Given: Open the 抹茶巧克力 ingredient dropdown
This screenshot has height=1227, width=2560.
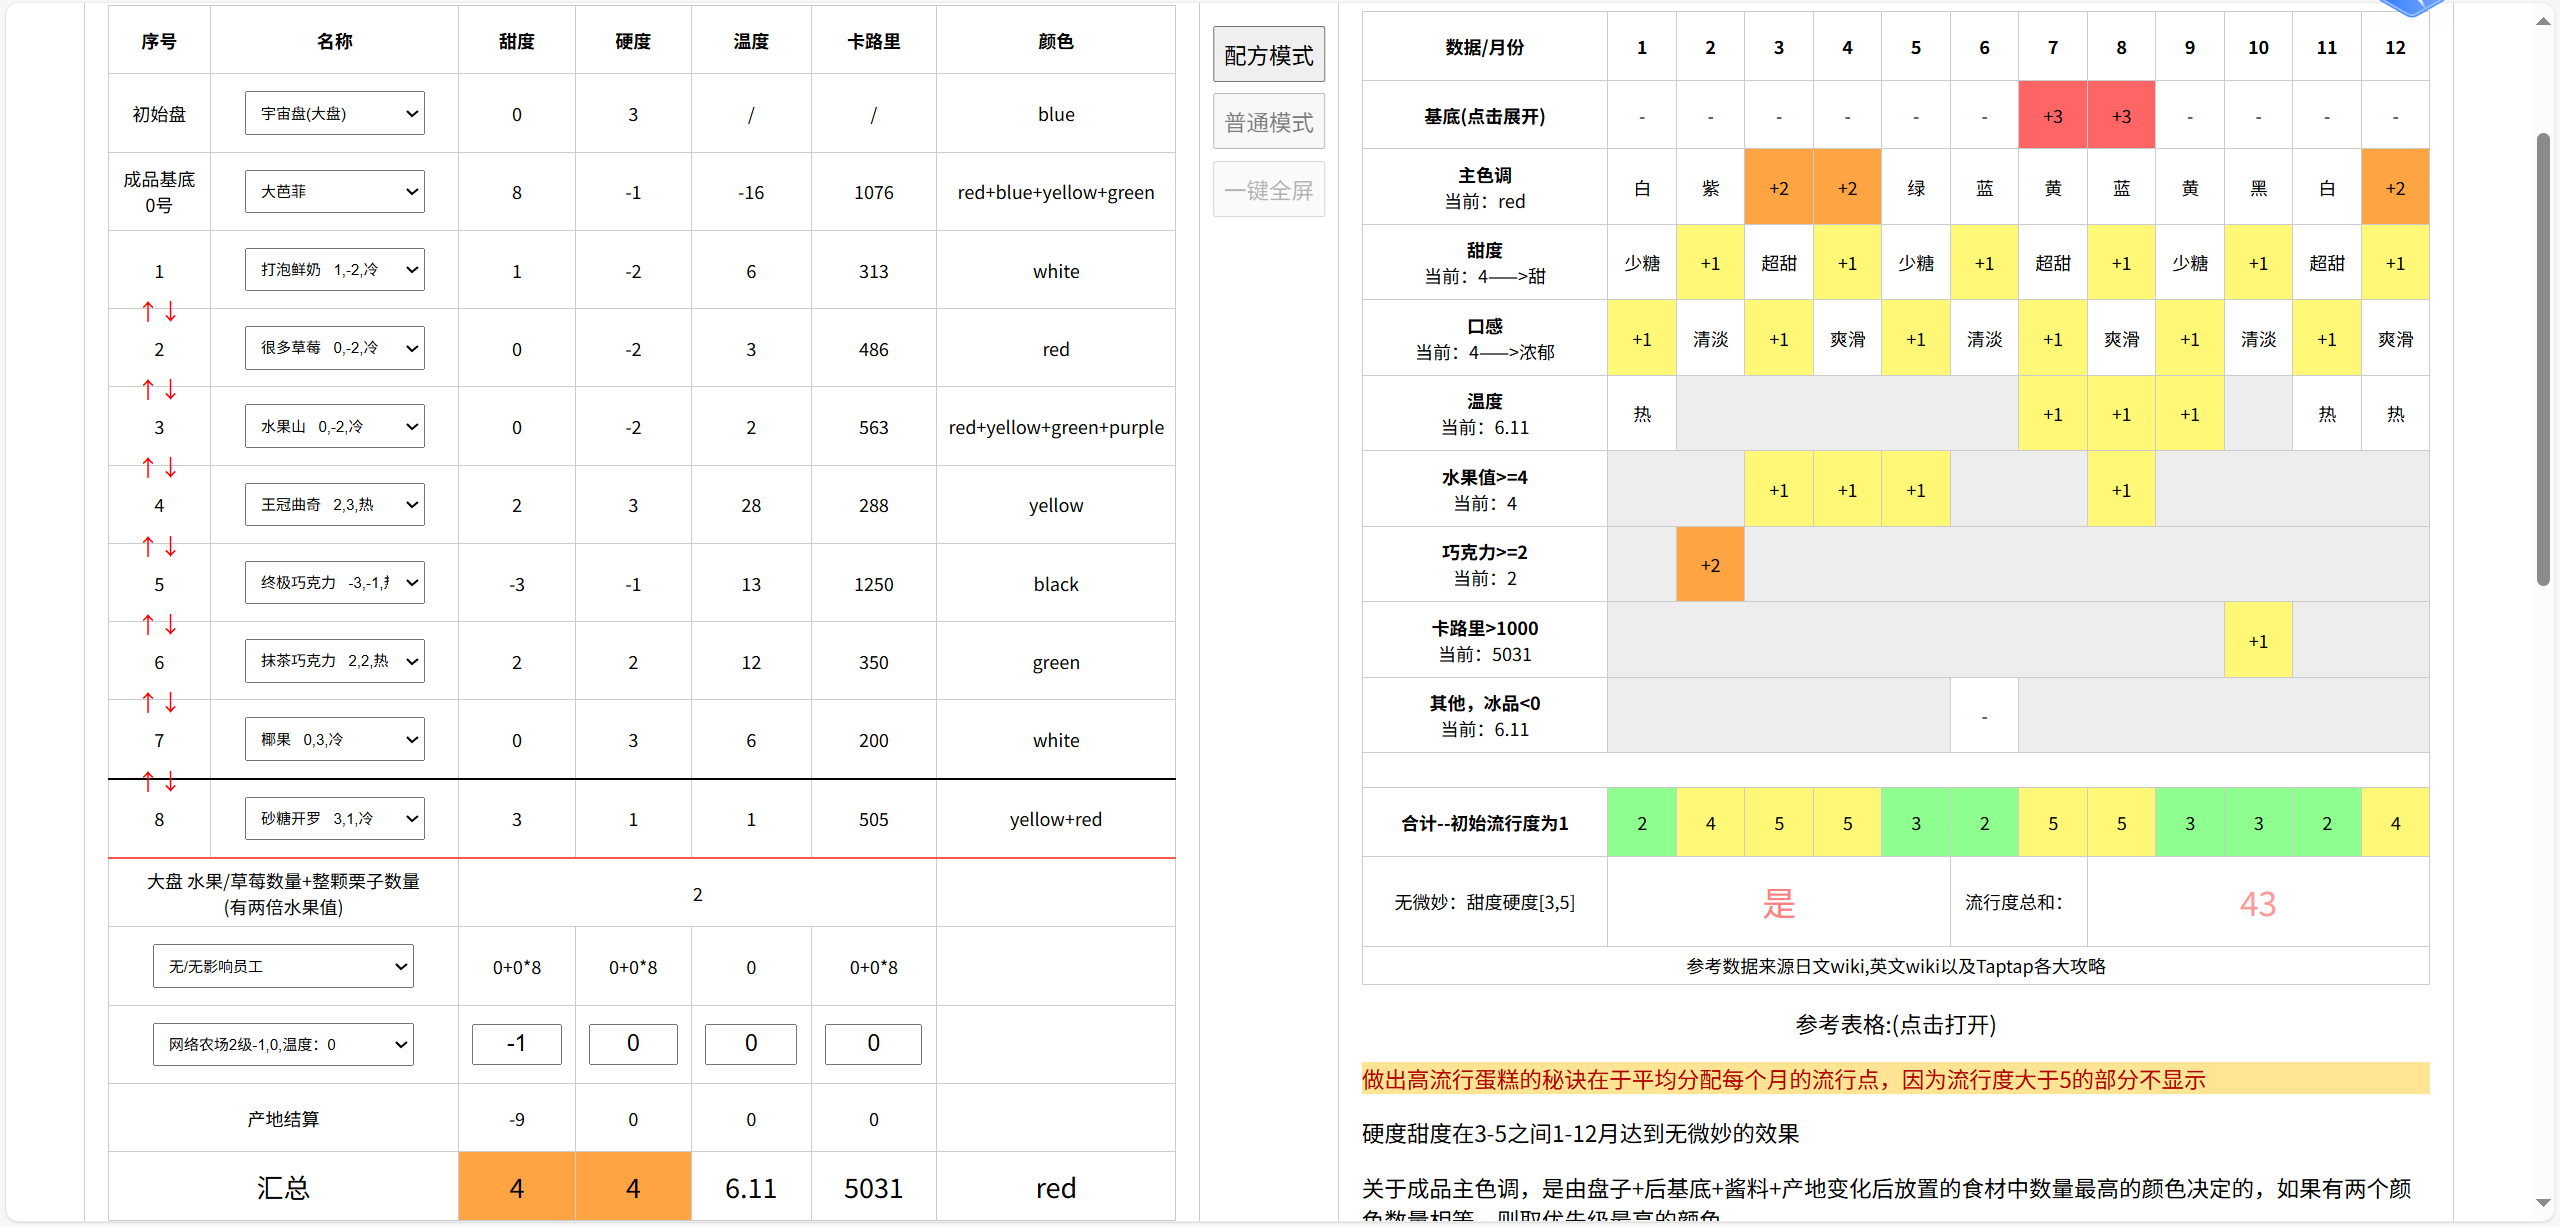Looking at the screenshot, I should click(x=335, y=661).
